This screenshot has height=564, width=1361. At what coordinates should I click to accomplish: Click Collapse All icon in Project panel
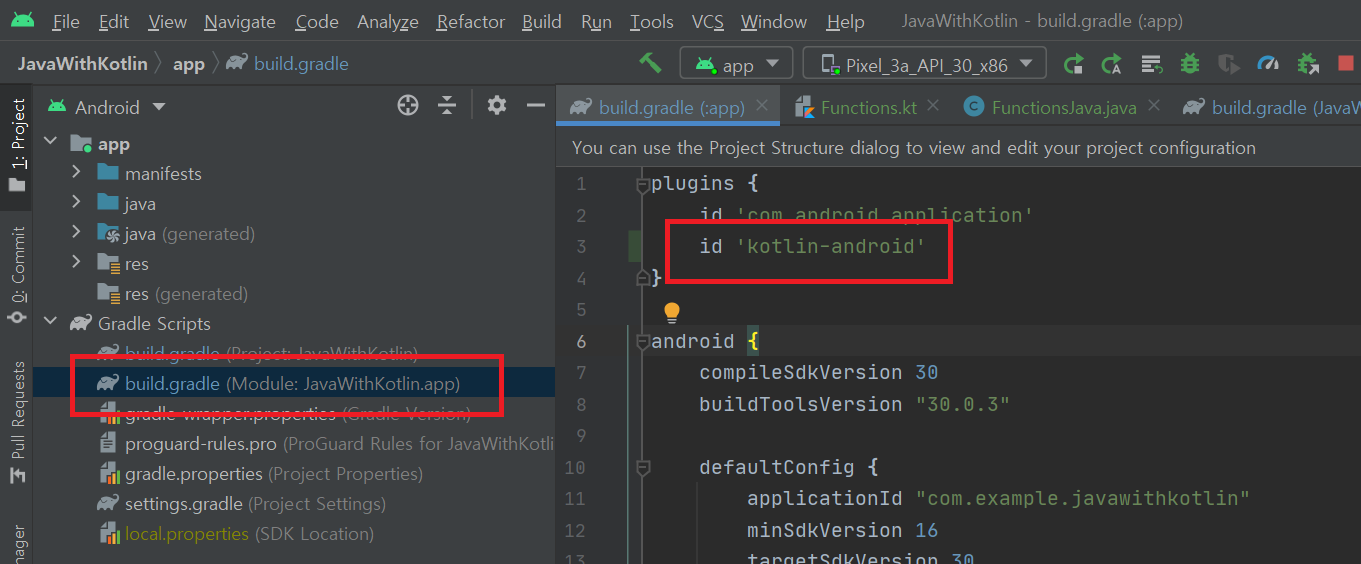pyautogui.click(x=447, y=105)
